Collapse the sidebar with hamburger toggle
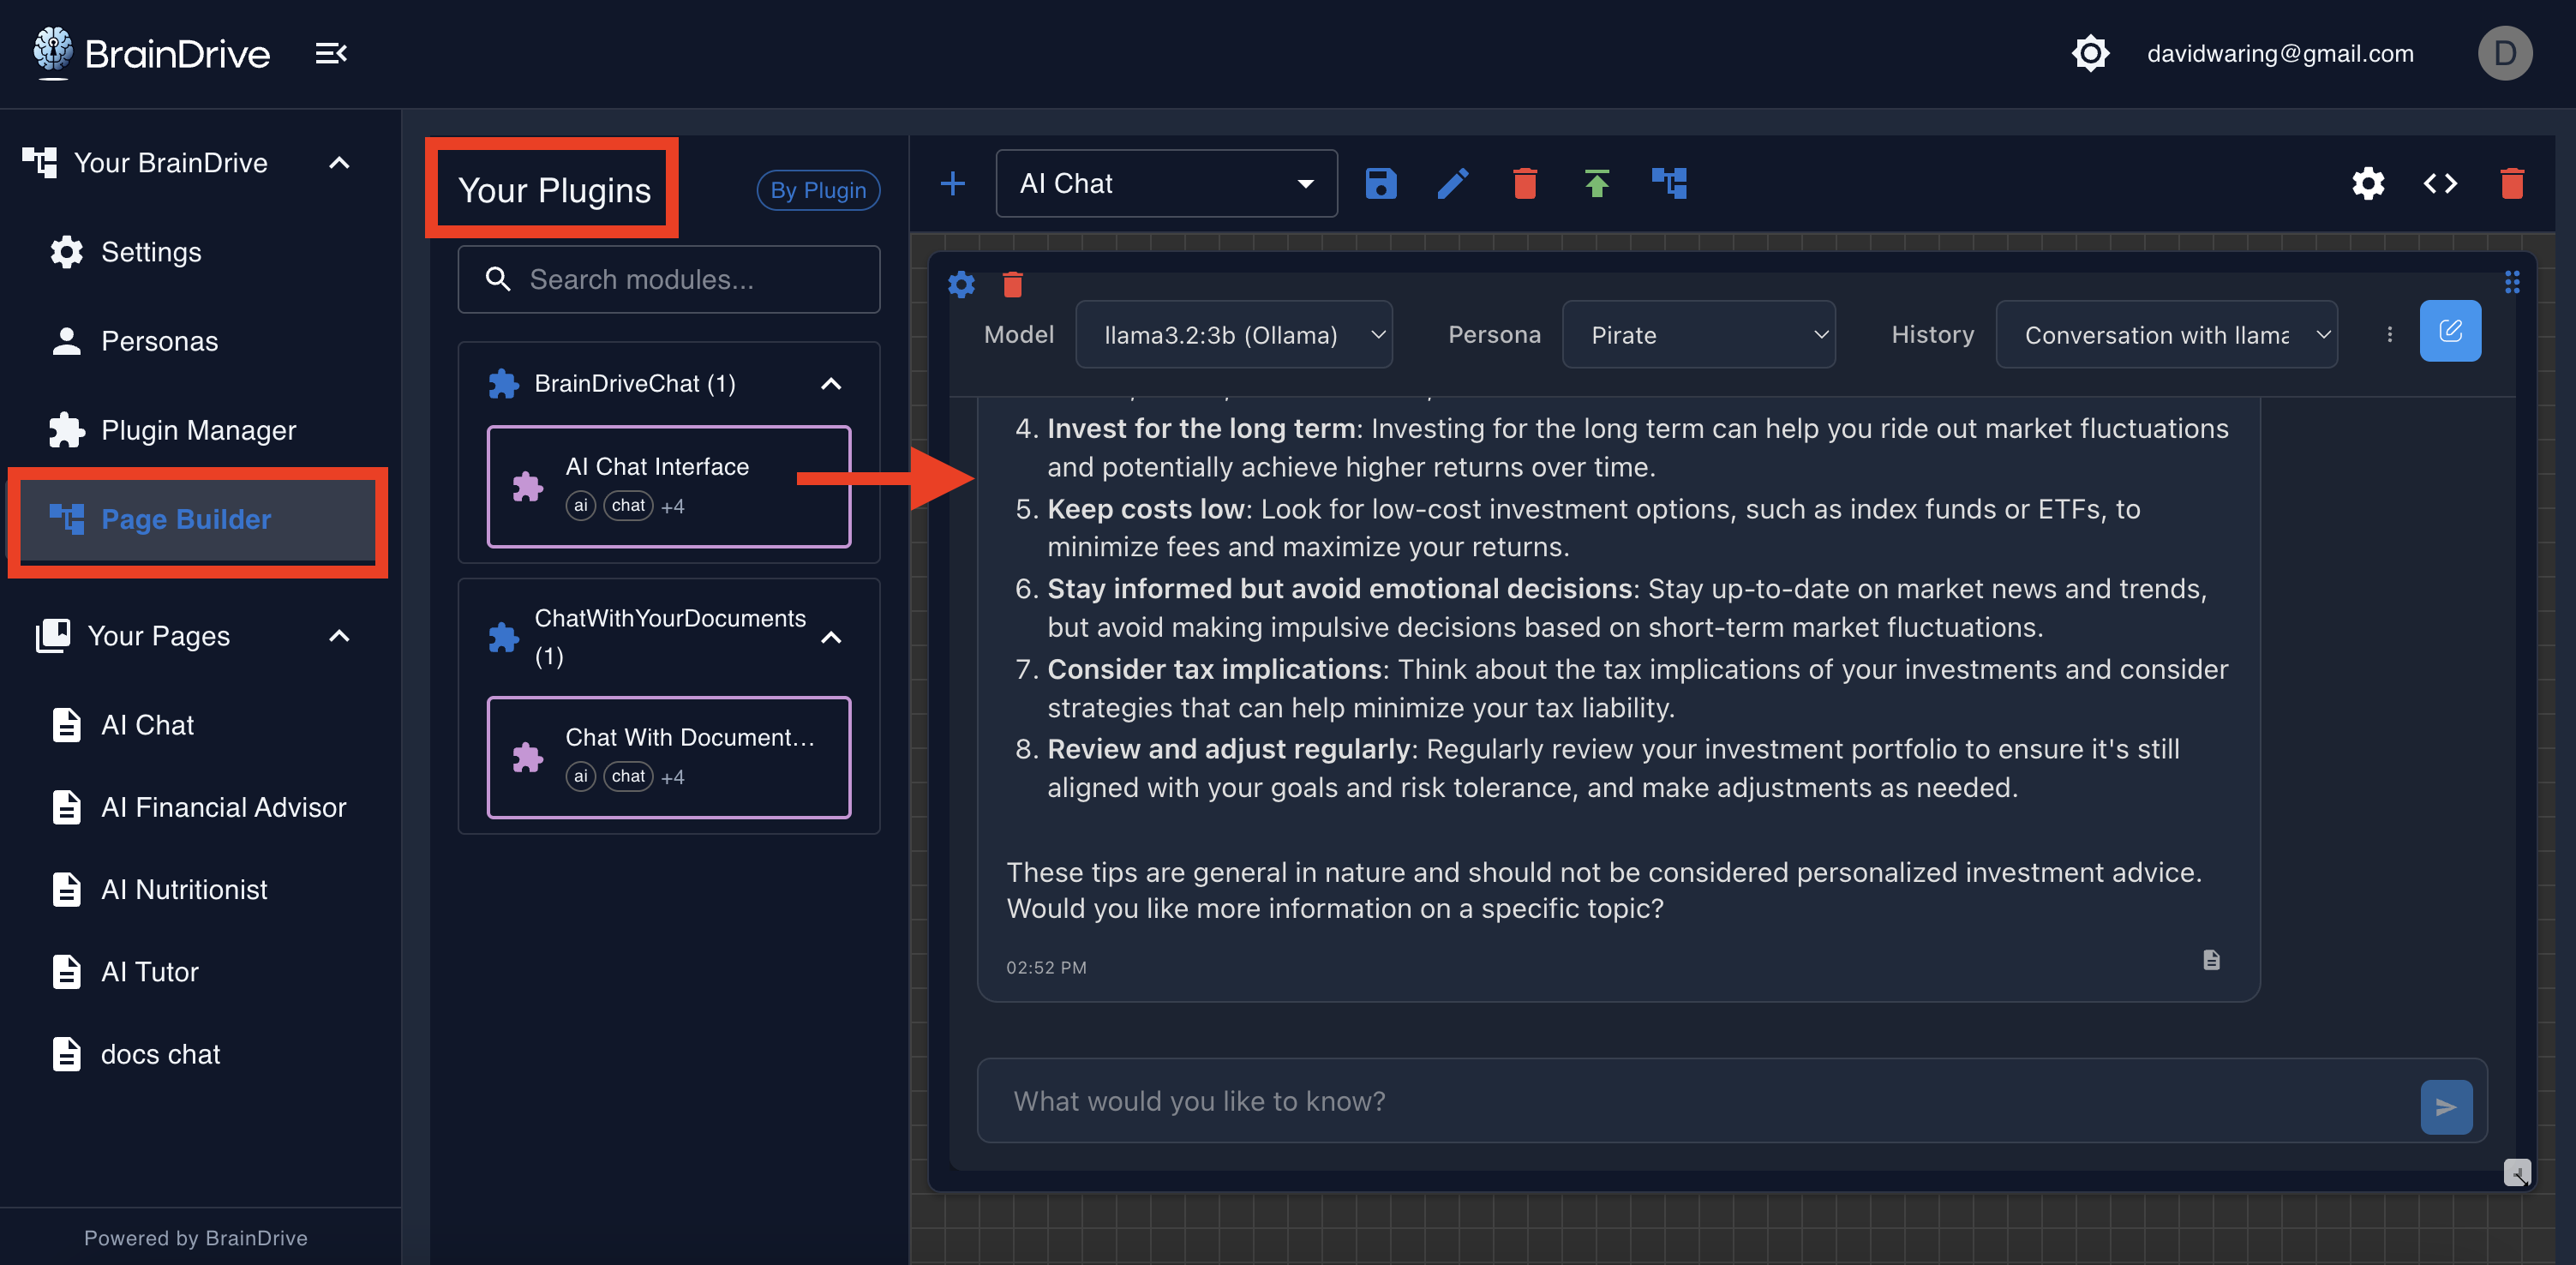Image resolution: width=2576 pixels, height=1265 pixels. click(x=331, y=53)
